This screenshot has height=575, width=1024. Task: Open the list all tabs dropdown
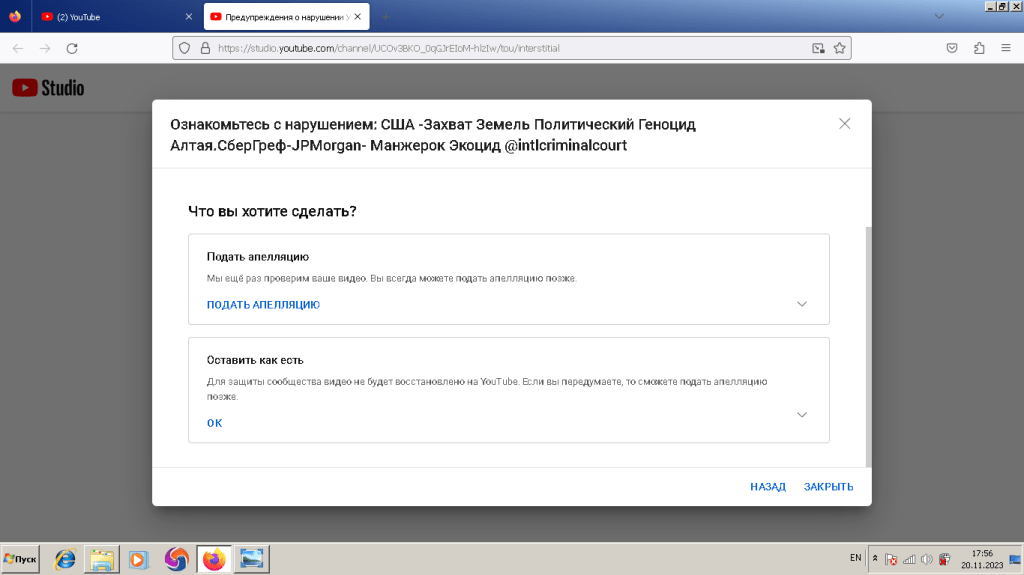939,16
